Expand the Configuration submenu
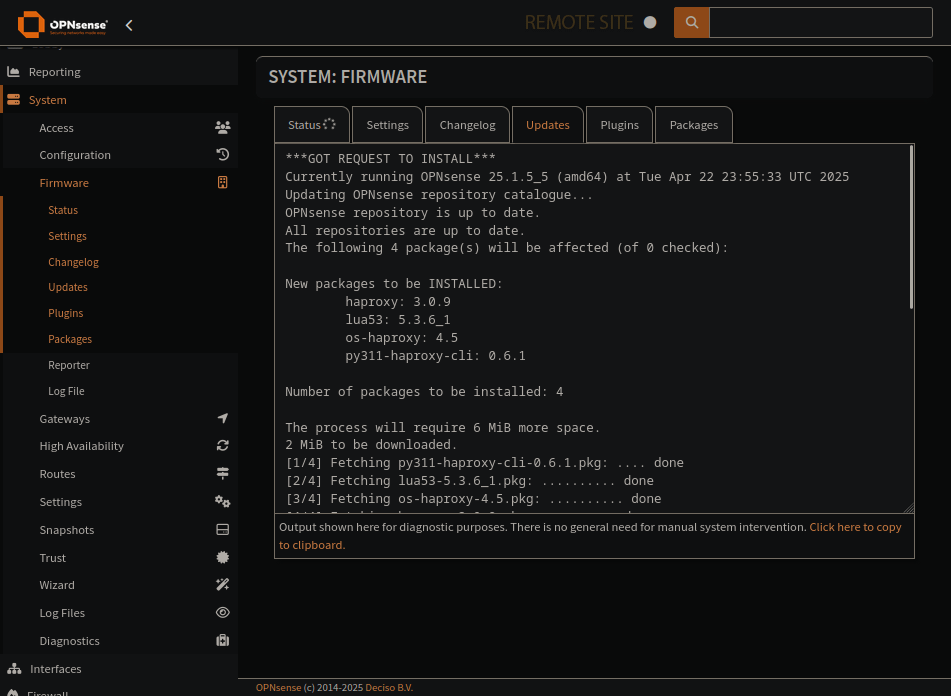The width and height of the screenshot is (951, 696). point(120,155)
